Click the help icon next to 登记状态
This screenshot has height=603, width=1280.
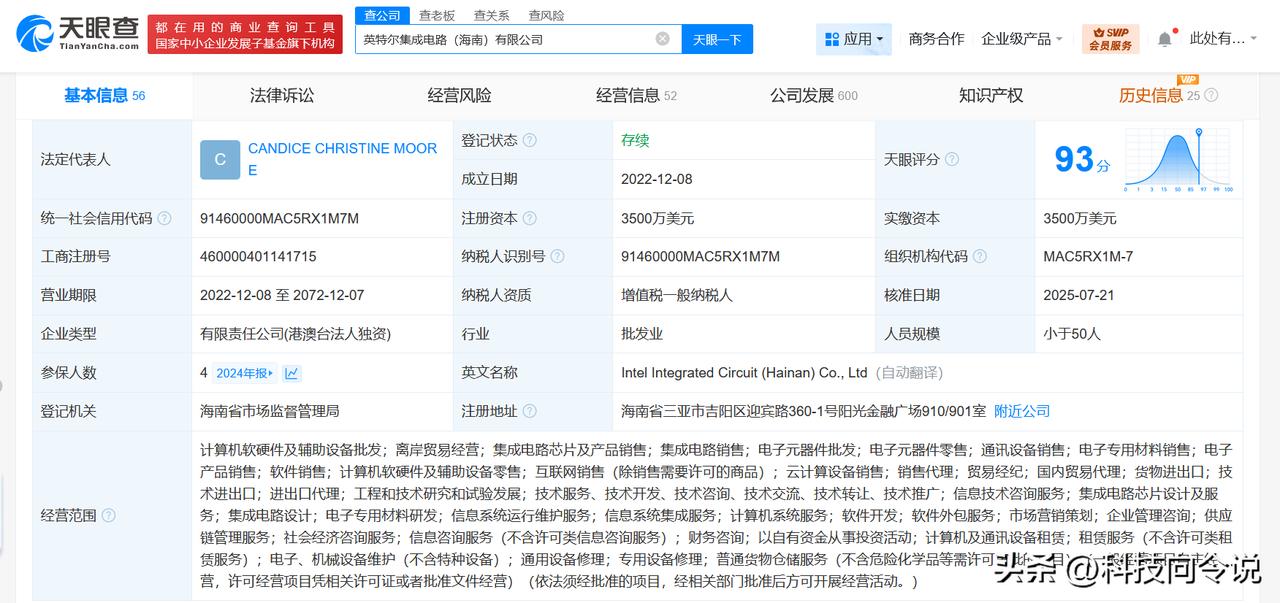point(530,141)
